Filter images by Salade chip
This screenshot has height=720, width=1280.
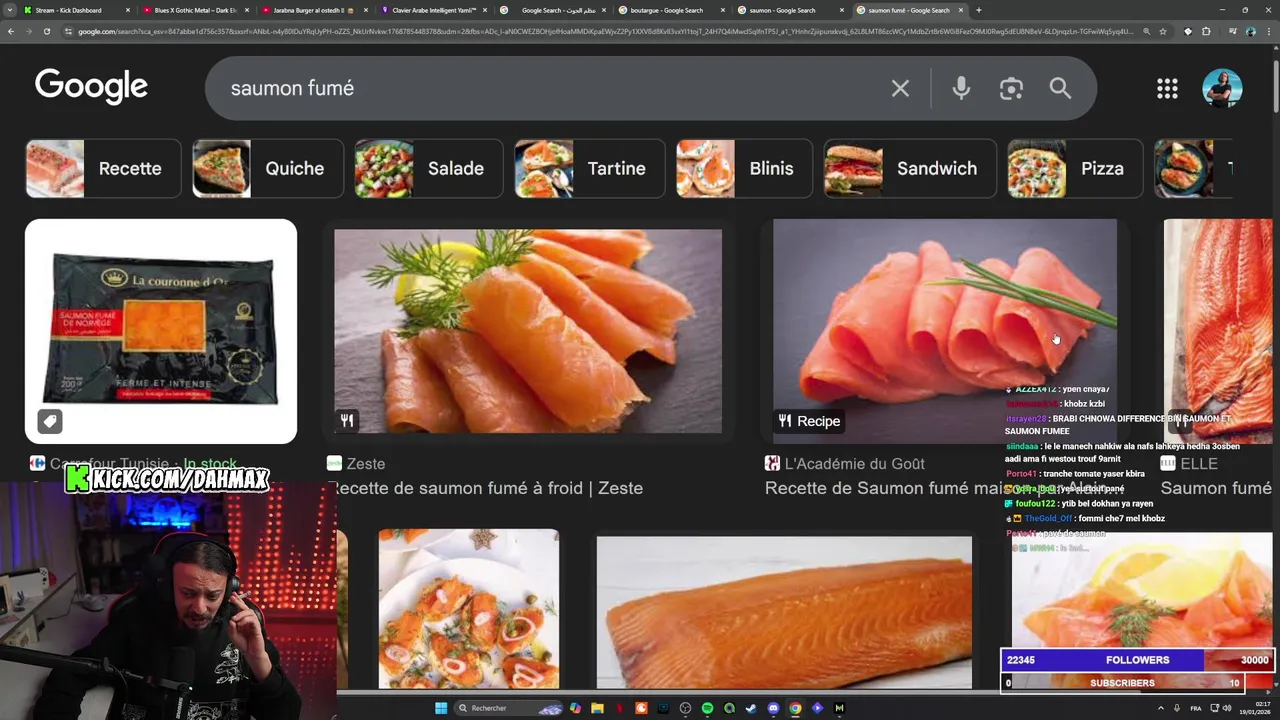coord(428,168)
